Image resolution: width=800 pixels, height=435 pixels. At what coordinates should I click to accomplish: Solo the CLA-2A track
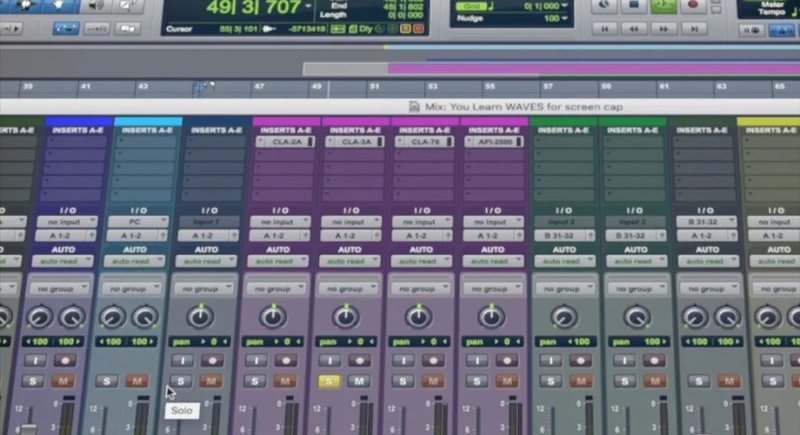point(255,381)
